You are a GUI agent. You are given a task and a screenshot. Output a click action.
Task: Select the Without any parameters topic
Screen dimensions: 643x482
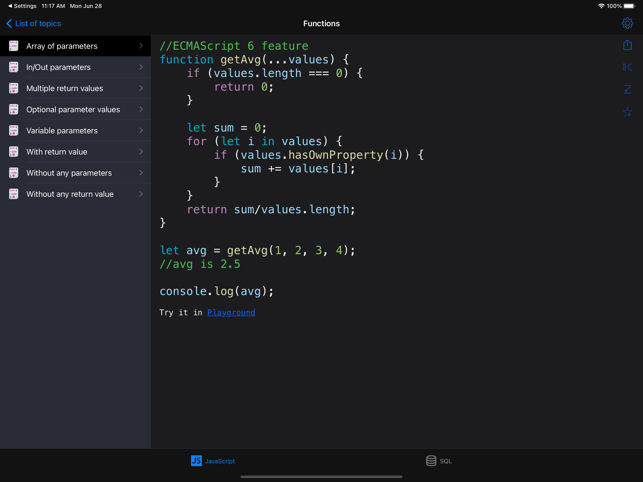point(69,173)
